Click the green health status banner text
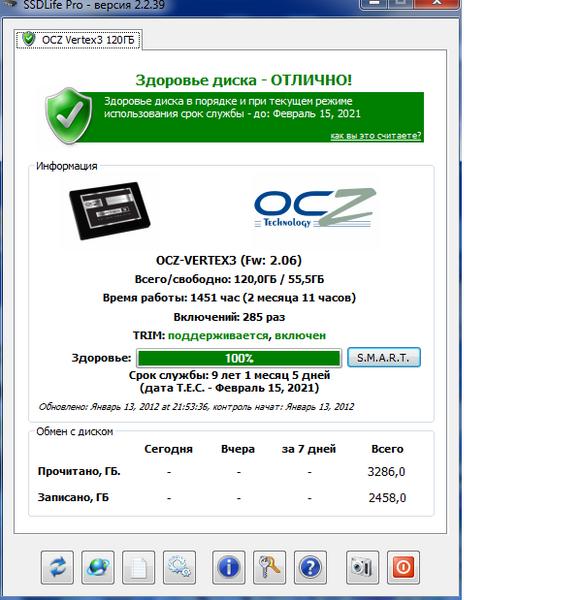582x600 pixels. tap(232, 108)
